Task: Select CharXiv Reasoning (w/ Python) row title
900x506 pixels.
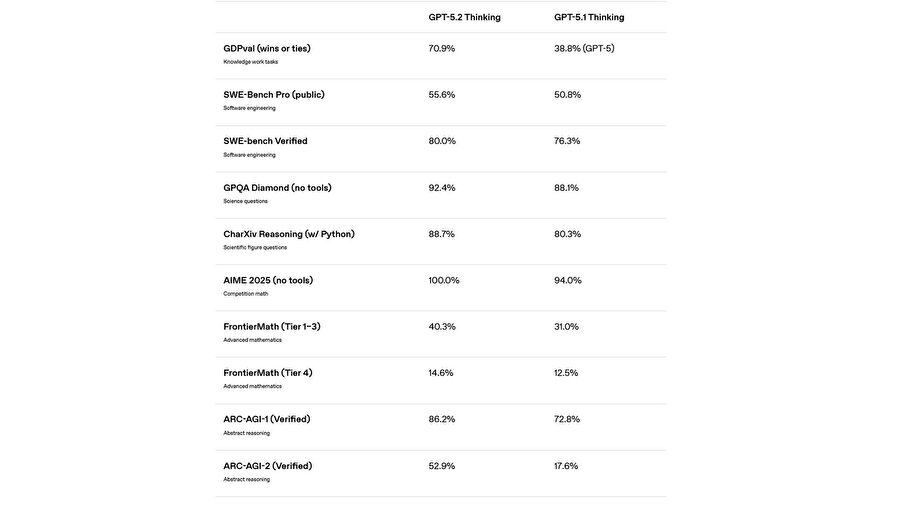Action: pos(289,234)
